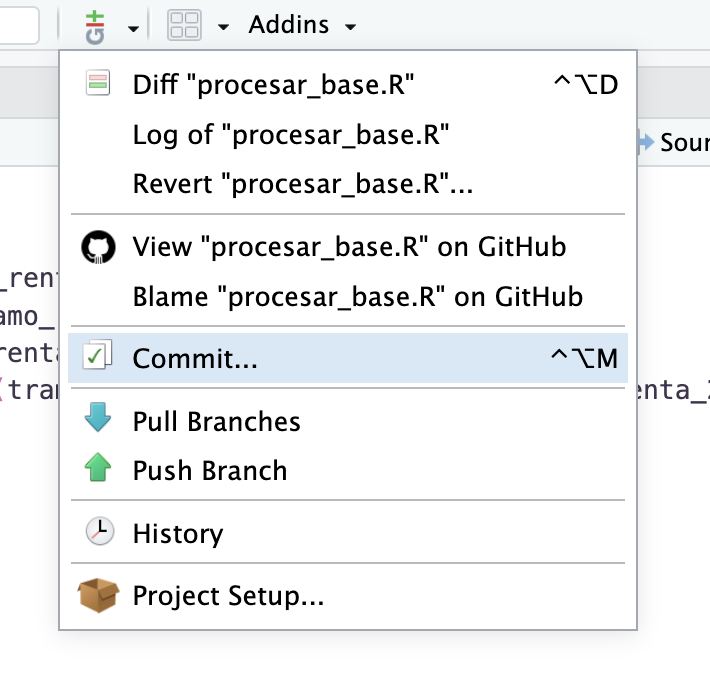Open the Addins dropdown arrow
Viewport: 710px width, 694px height.
[x=349, y=27]
